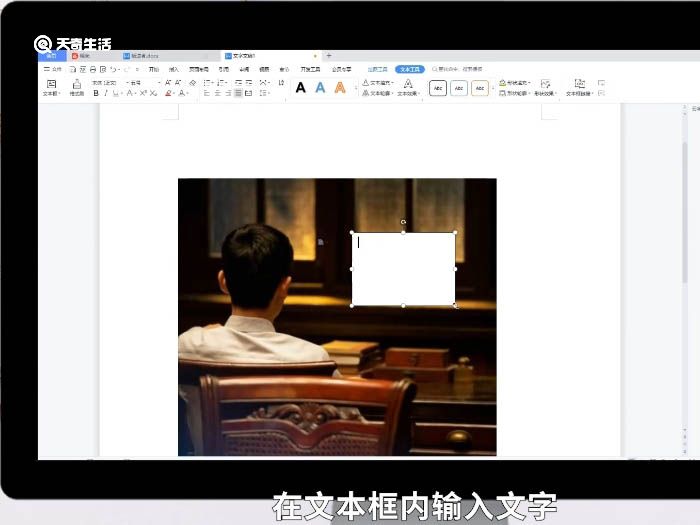Open the Shape Fill (形状填充) dropdown
This screenshot has height=525, width=700.
(514, 83)
